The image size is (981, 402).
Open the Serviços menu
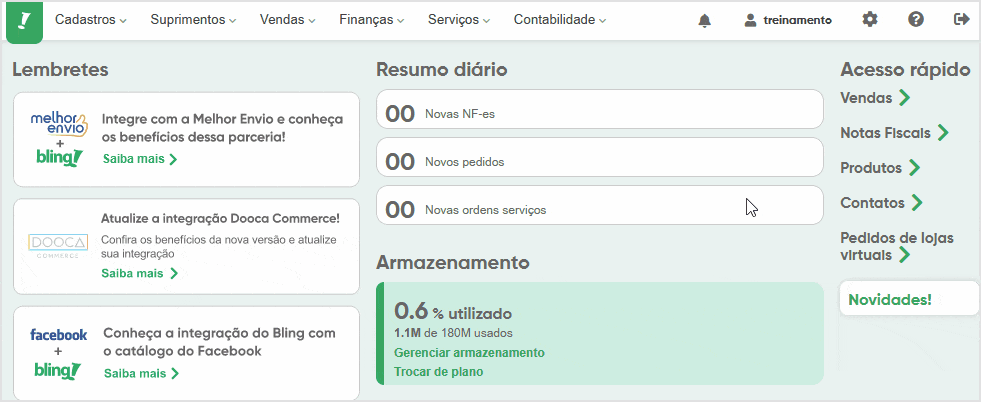459,20
